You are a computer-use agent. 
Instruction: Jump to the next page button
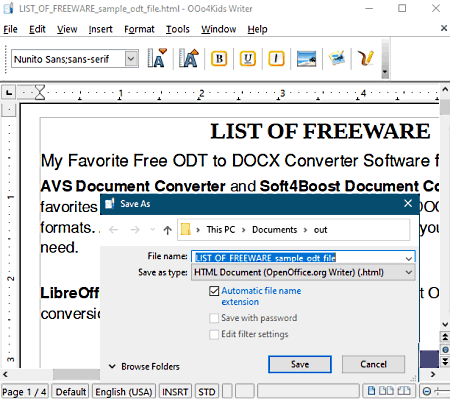coord(445,361)
